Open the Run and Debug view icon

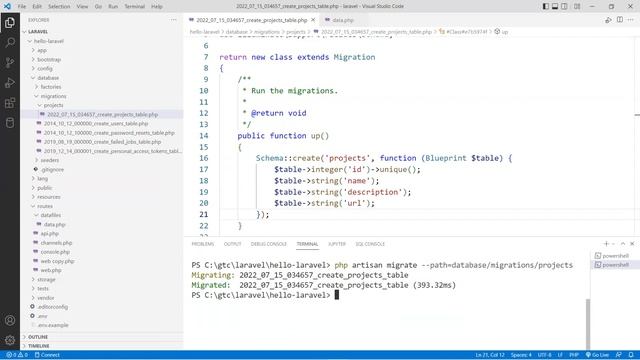pos(10,82)
